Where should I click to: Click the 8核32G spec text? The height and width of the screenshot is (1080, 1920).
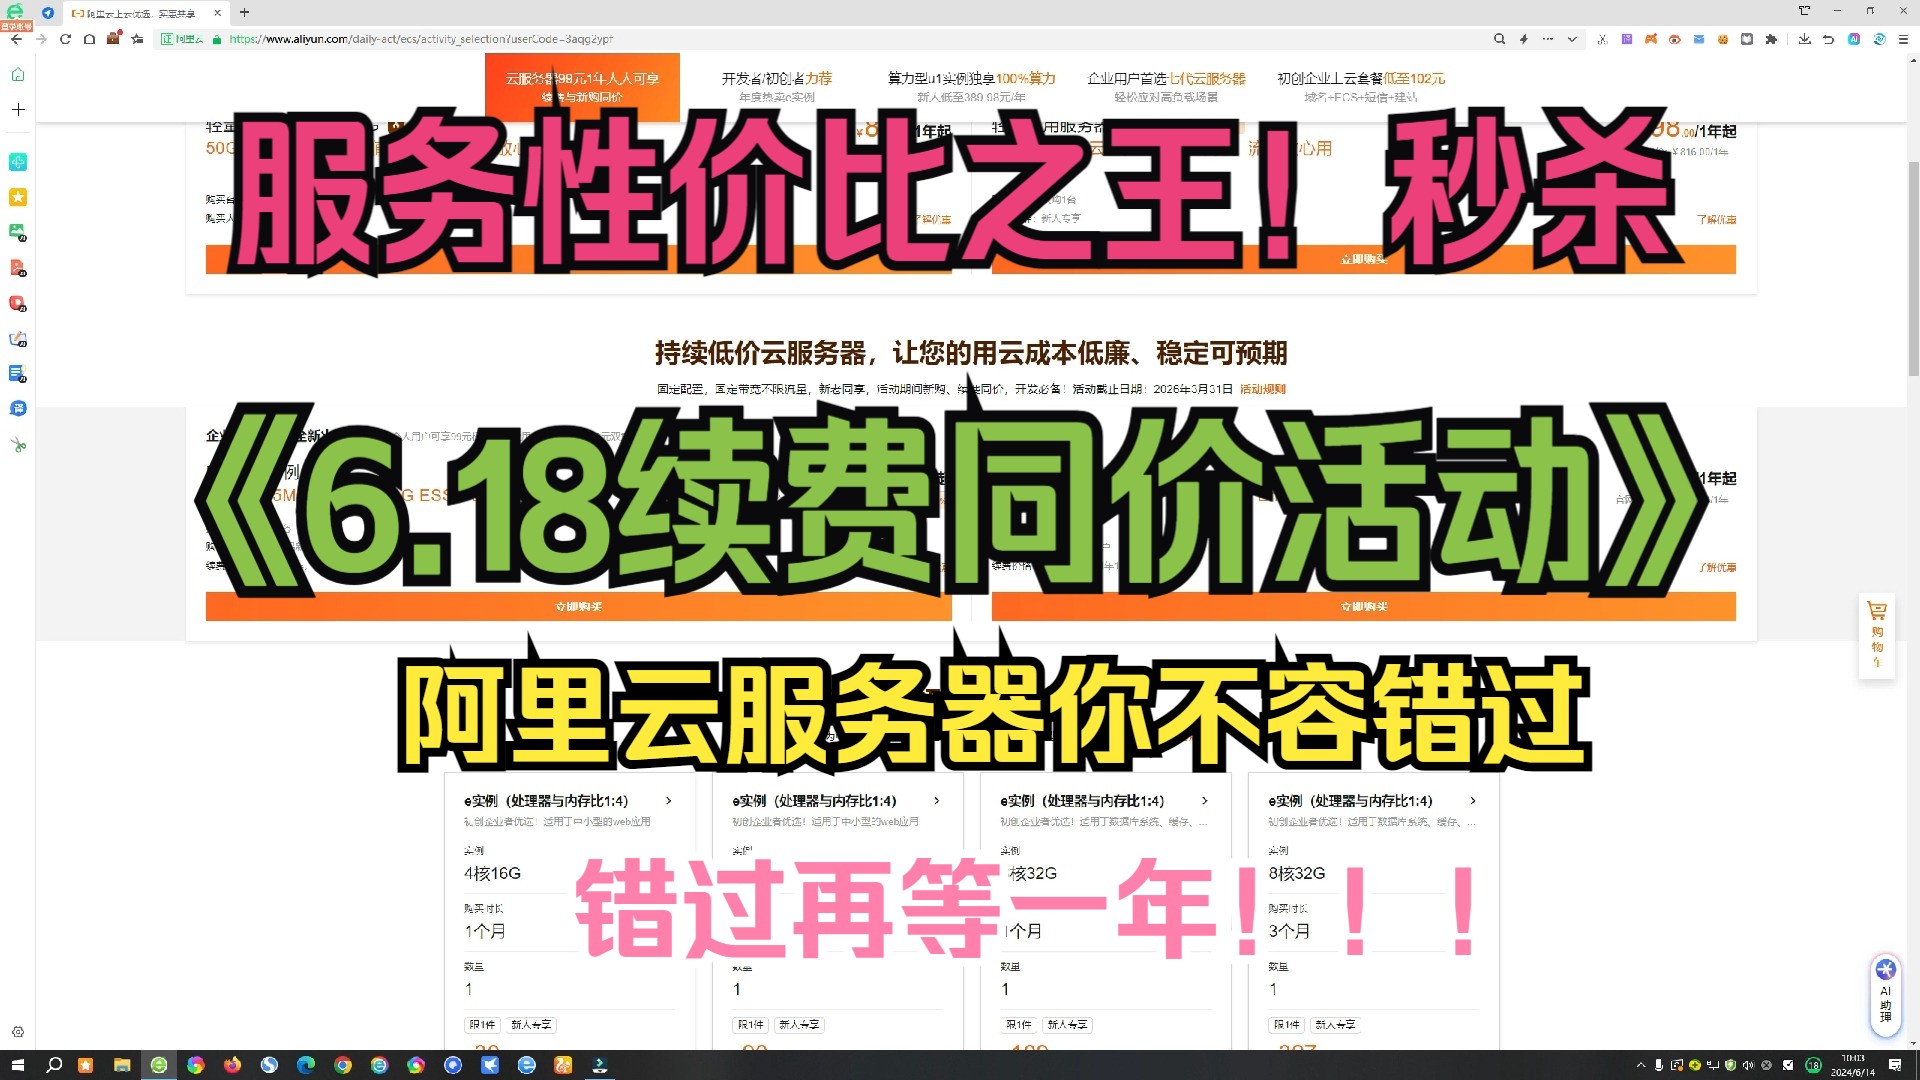pos(1296,873)
